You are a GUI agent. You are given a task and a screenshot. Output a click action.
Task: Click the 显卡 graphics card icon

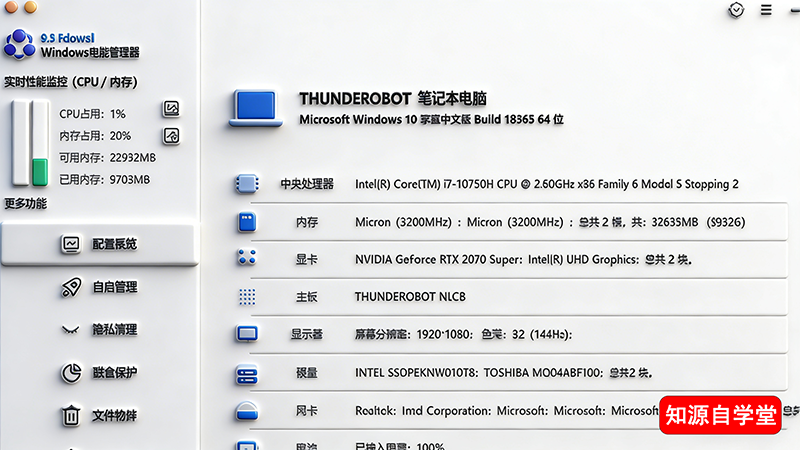click(247, 259)
